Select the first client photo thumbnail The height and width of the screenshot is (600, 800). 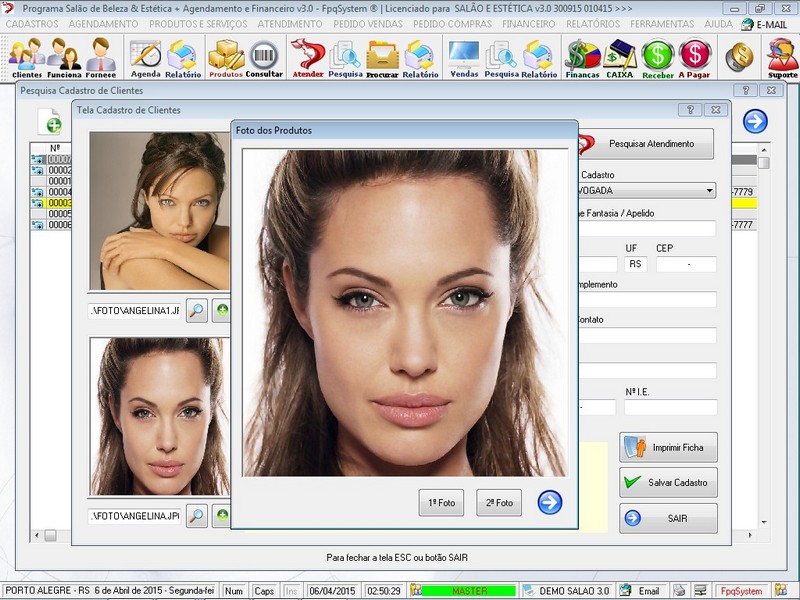[159, 211]
